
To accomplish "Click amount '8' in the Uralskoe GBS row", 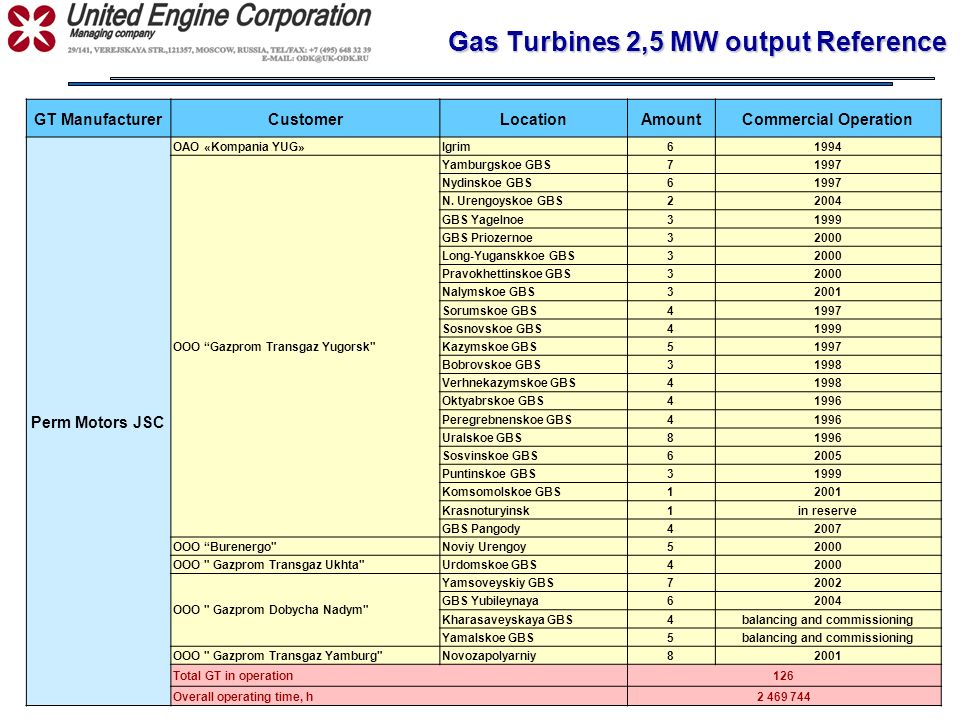I will (x=670, y=438).
